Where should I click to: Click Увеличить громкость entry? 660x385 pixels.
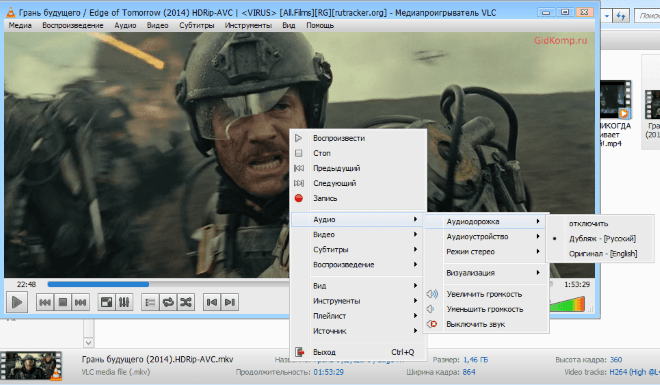tap(486, 294)
